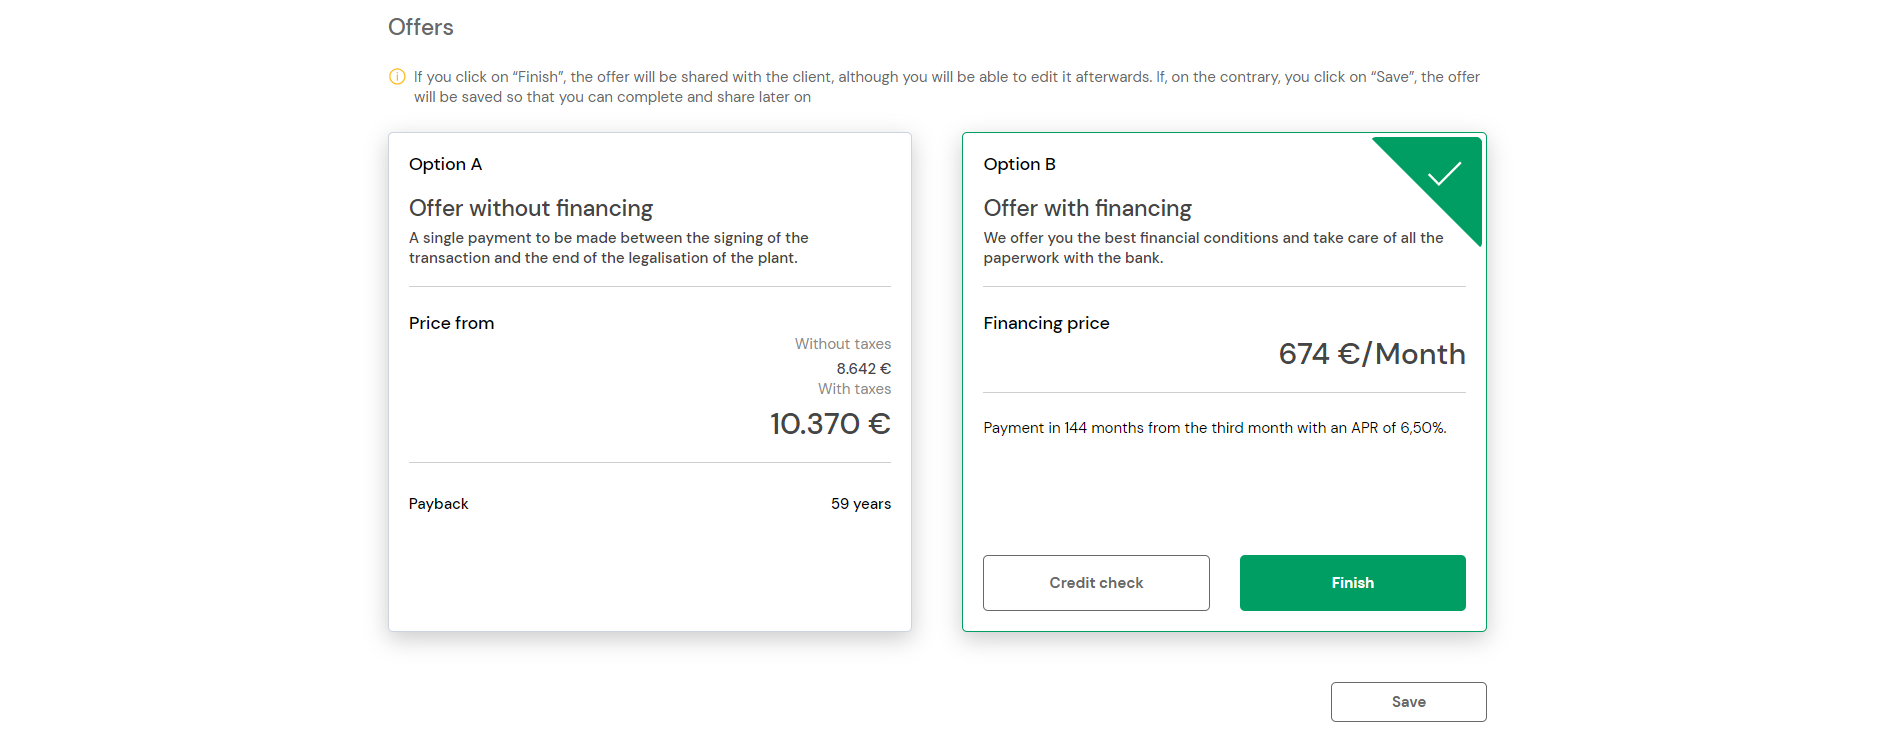Click the Payback 59 years value
Image resolution: width=1882 pixels, height=746 pixels.
coord(861,504)
